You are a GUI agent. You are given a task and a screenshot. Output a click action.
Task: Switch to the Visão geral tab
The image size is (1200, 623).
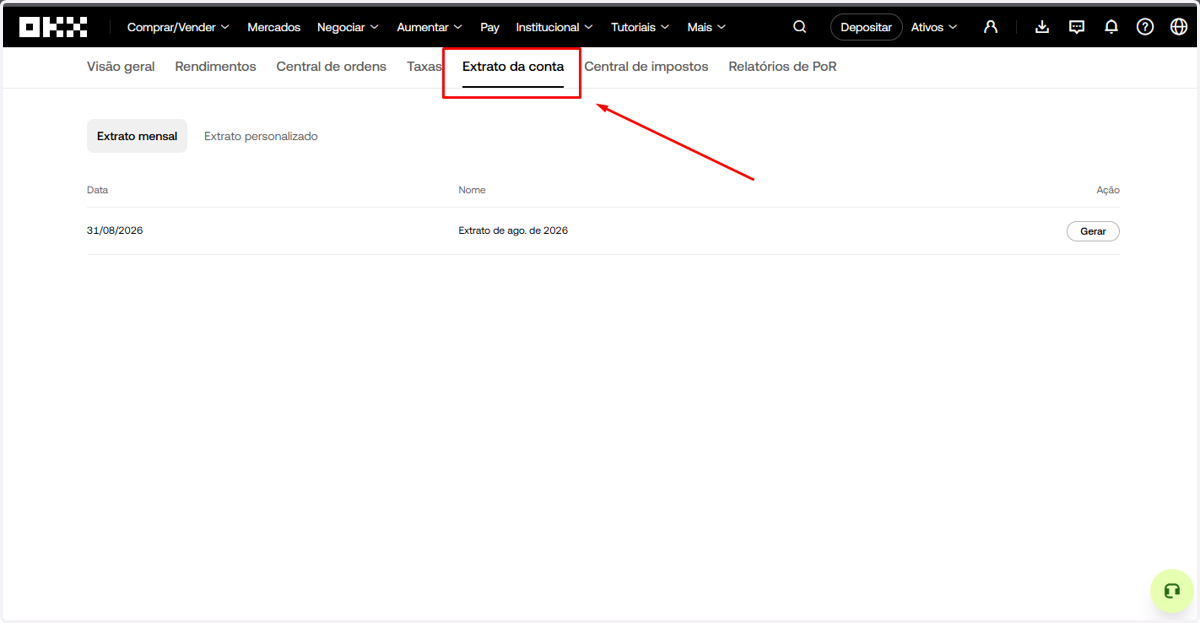121,67
